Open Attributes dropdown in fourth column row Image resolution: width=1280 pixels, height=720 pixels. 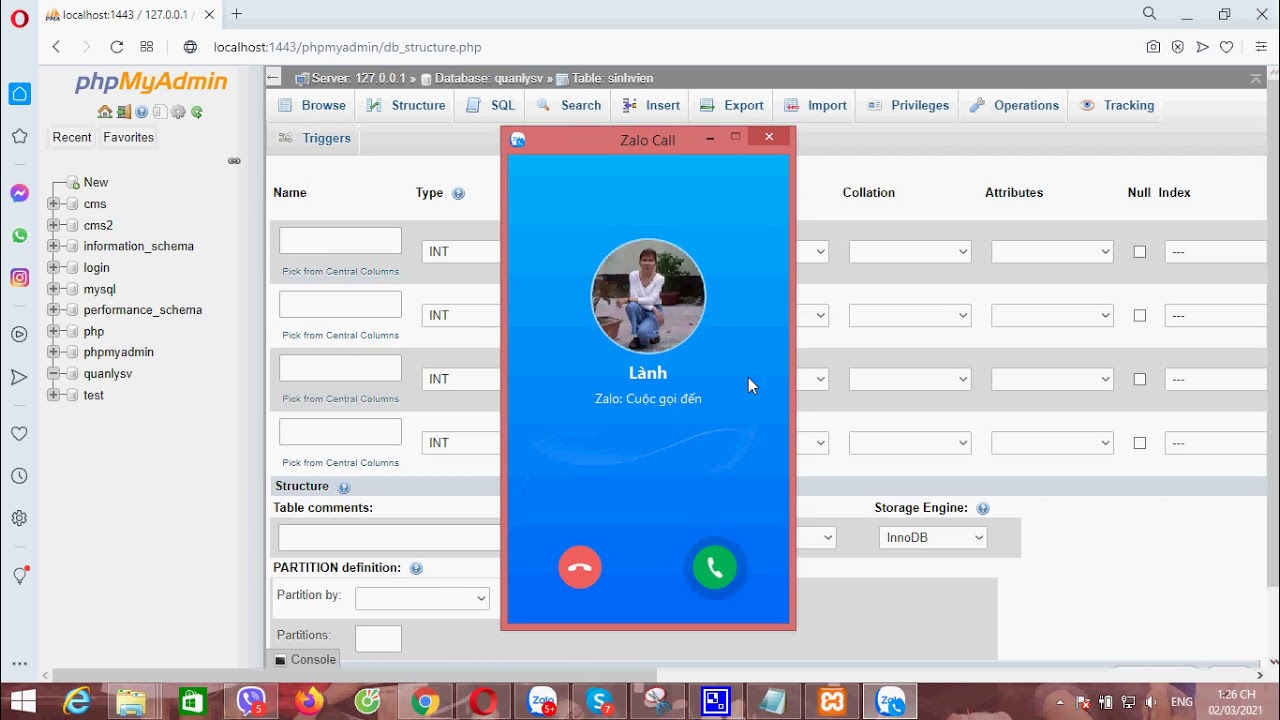pyautogui.click(x=1052, y=443)
